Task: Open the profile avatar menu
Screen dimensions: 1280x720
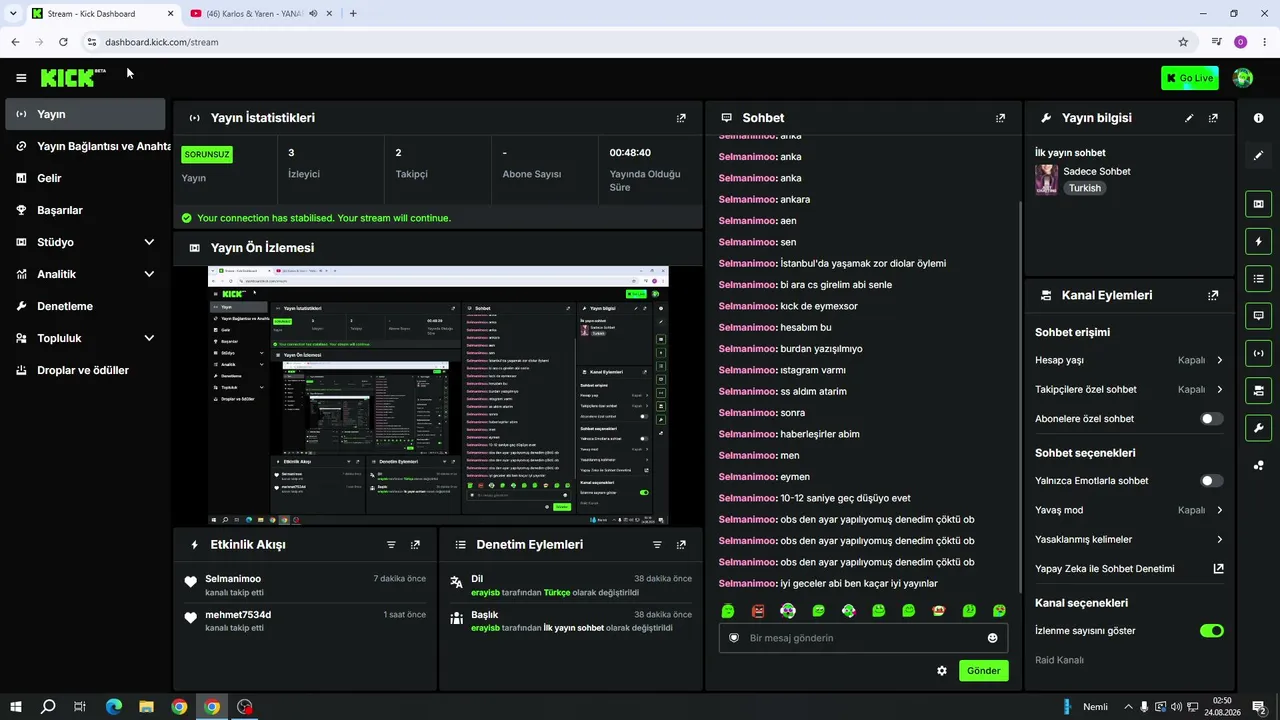Action: coord(1243,78)
